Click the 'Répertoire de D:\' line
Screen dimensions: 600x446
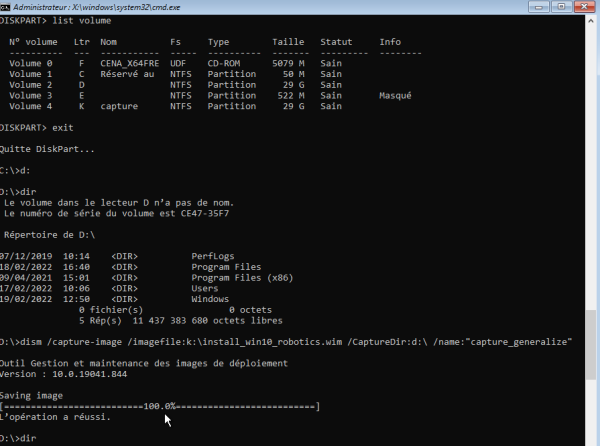pos(49,235)
